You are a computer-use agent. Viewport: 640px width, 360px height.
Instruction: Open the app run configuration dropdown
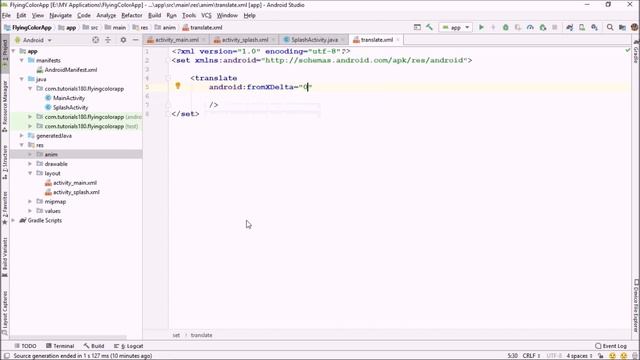click(x=456, y=27)
